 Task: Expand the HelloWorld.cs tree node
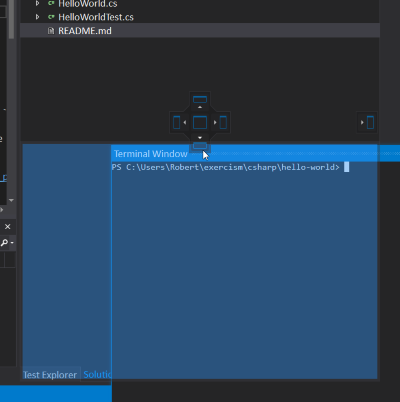click(37, 3)
